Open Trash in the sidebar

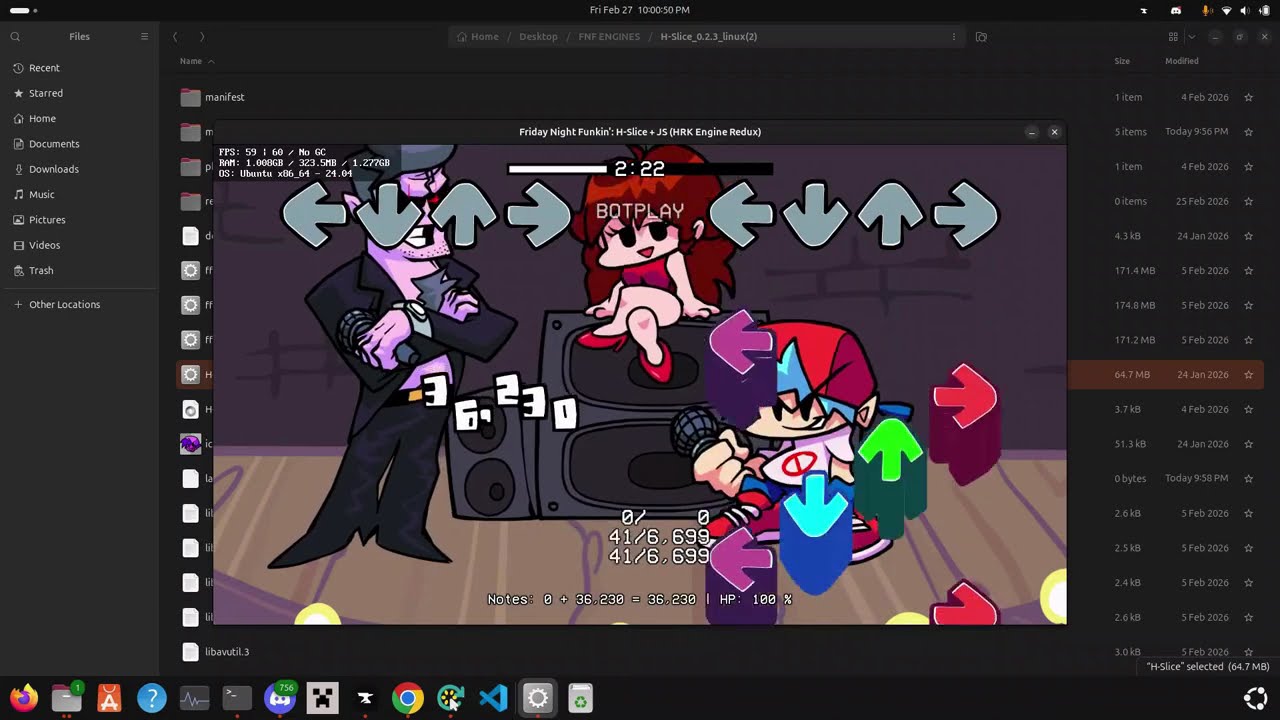point(79,270)
